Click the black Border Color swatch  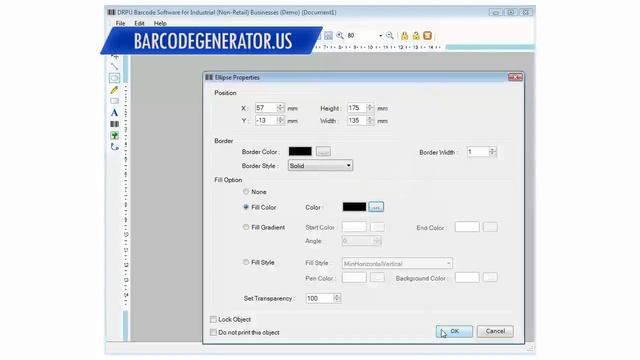300,151
